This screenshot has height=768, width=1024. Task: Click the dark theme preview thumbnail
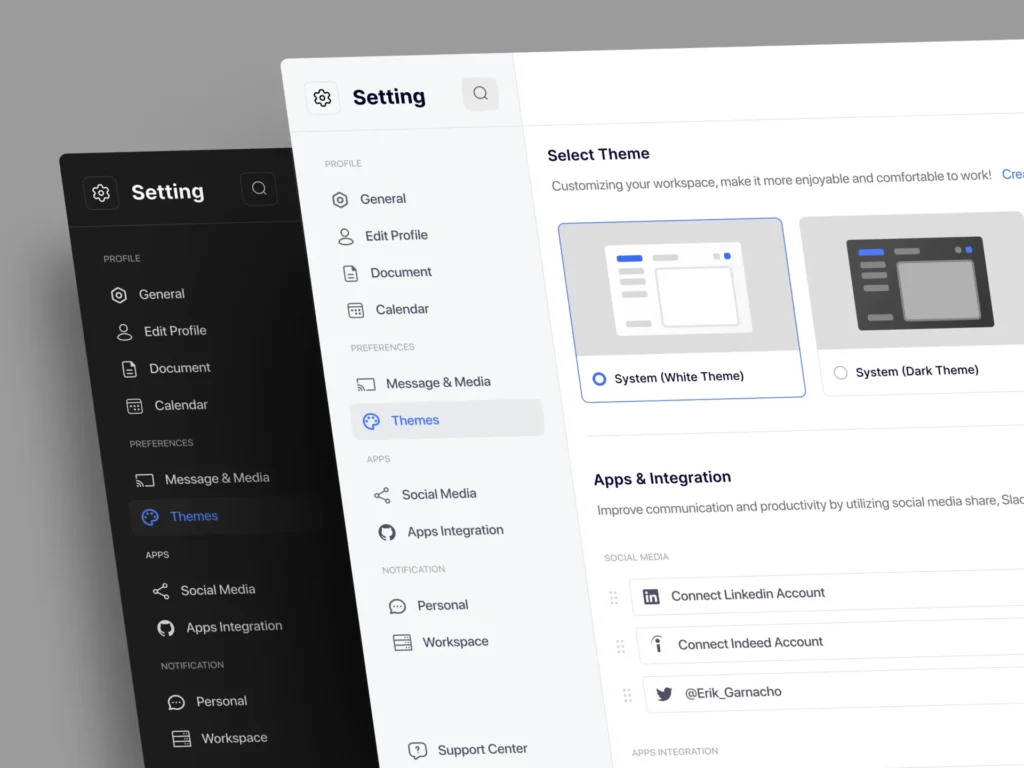pos(918,281)
